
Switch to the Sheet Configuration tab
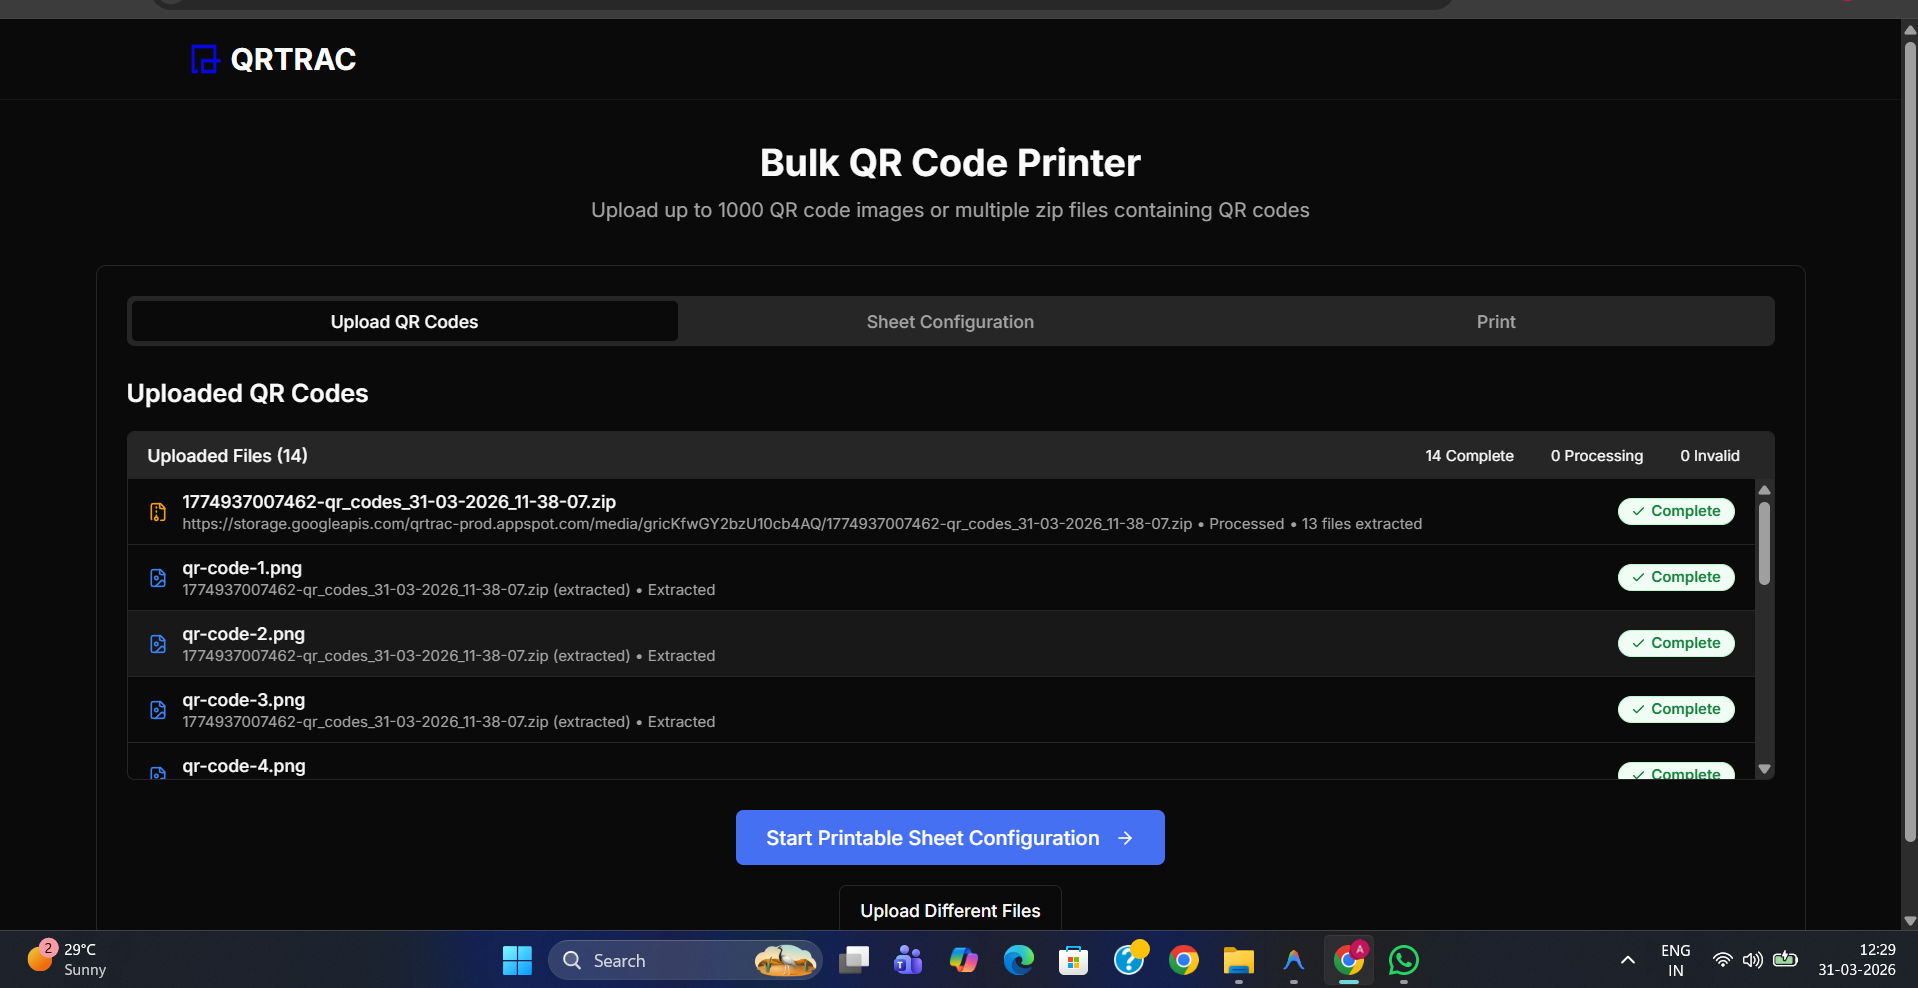949,321
